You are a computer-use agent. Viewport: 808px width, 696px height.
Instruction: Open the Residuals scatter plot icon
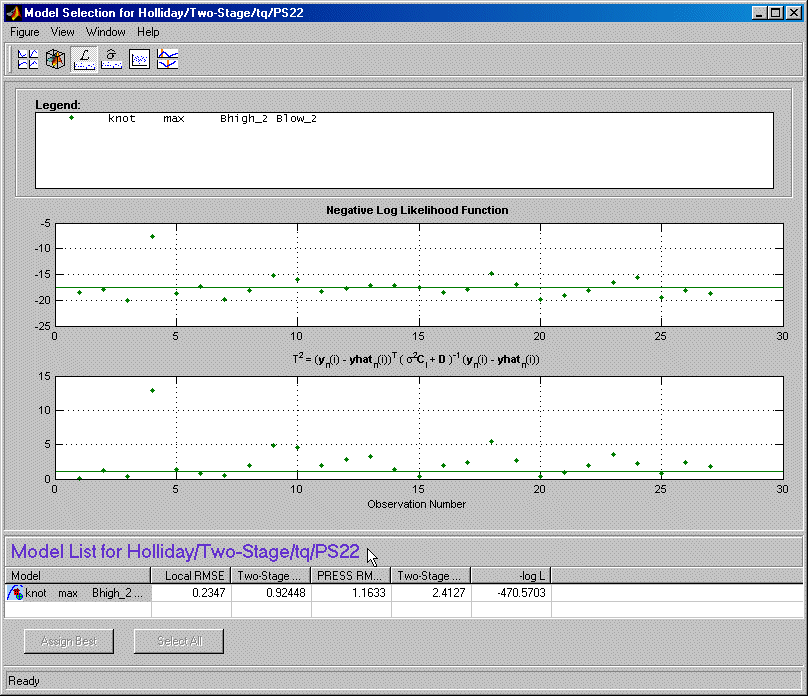coord(139,59)
